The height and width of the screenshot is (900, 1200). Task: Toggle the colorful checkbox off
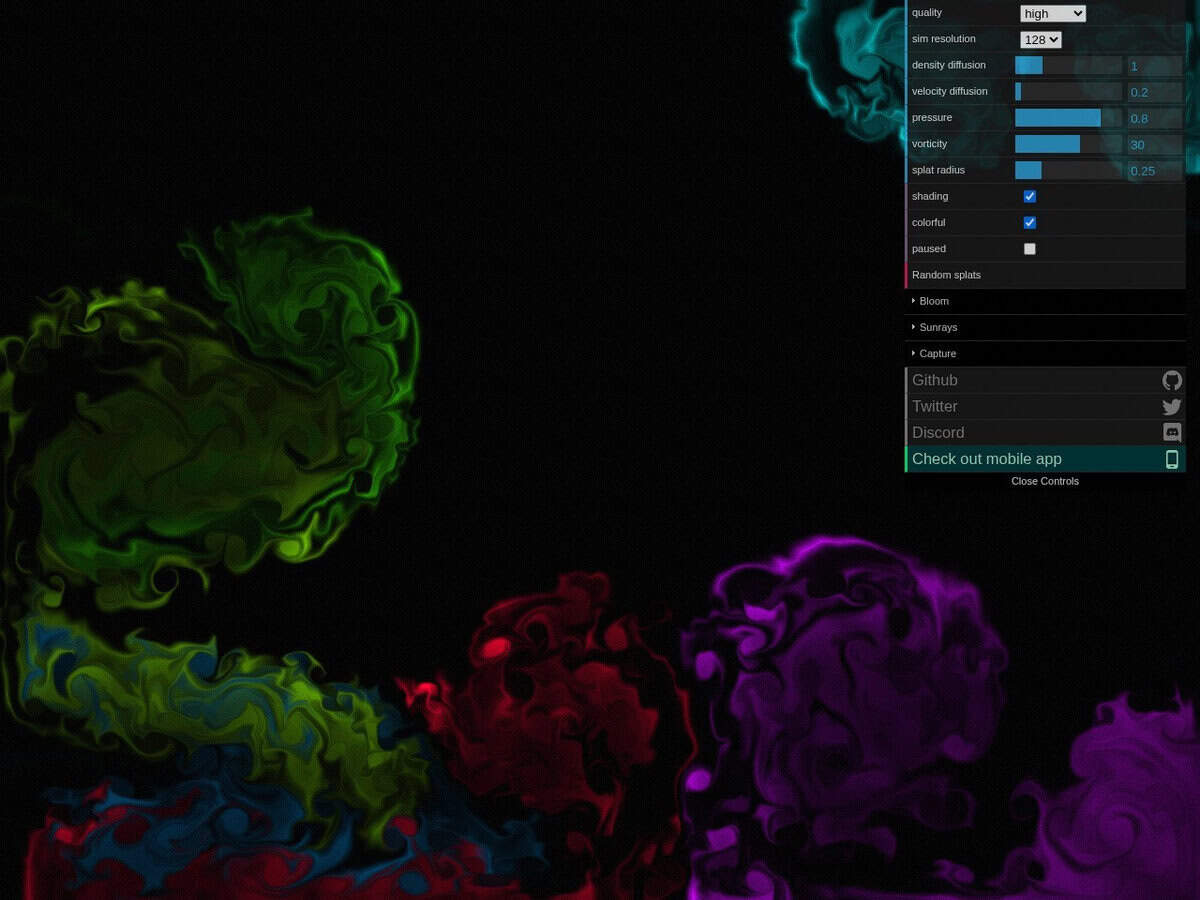pos(1030,222)
